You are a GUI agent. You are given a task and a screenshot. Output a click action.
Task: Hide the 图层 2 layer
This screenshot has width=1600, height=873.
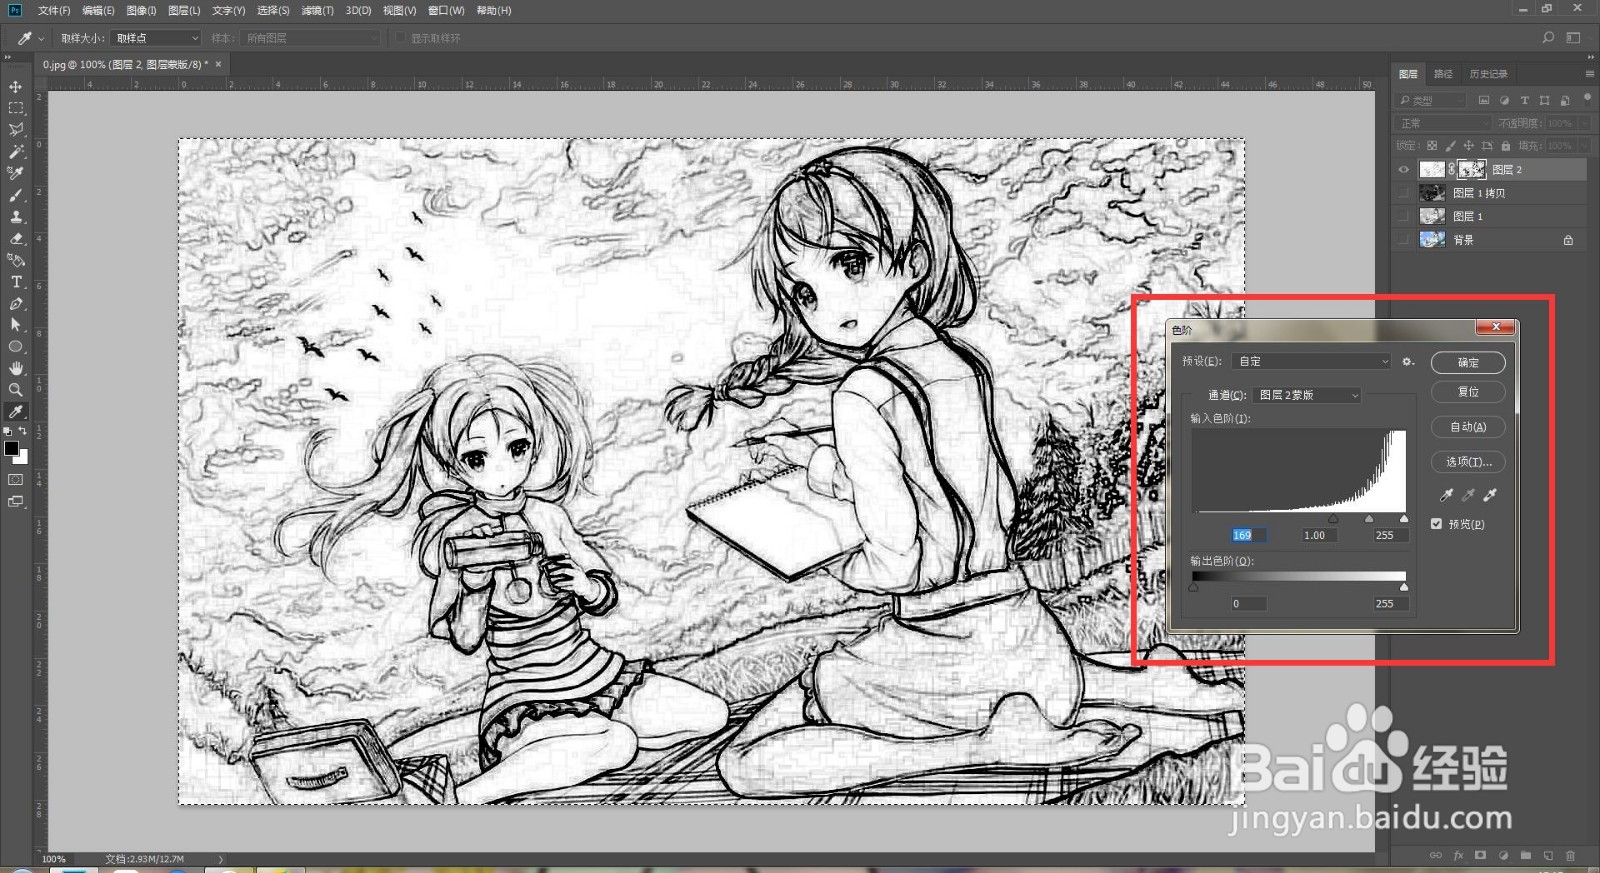tap(1403, 170)
